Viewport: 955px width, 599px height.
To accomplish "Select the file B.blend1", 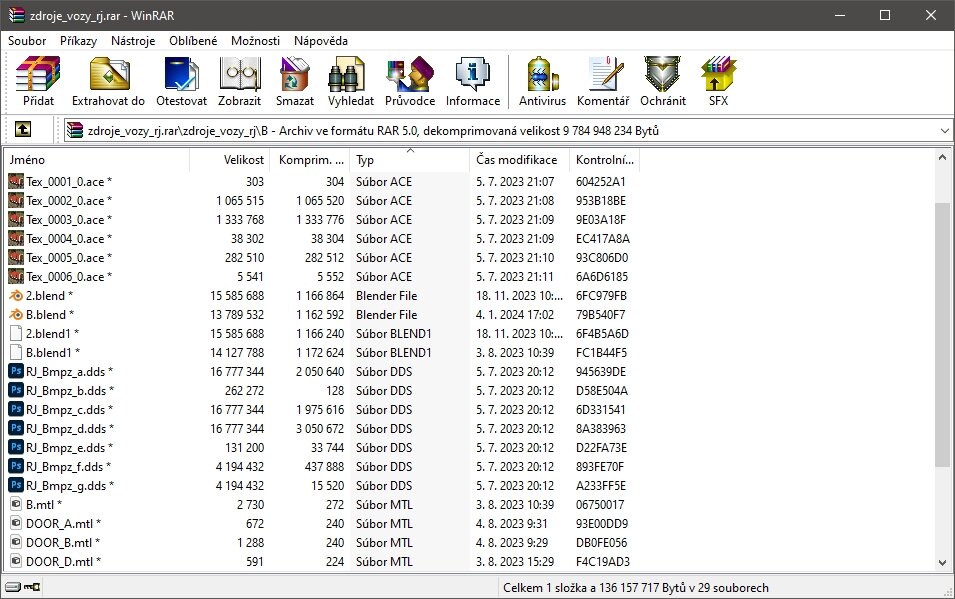I will pyautogui.click(x=53, y=352).
